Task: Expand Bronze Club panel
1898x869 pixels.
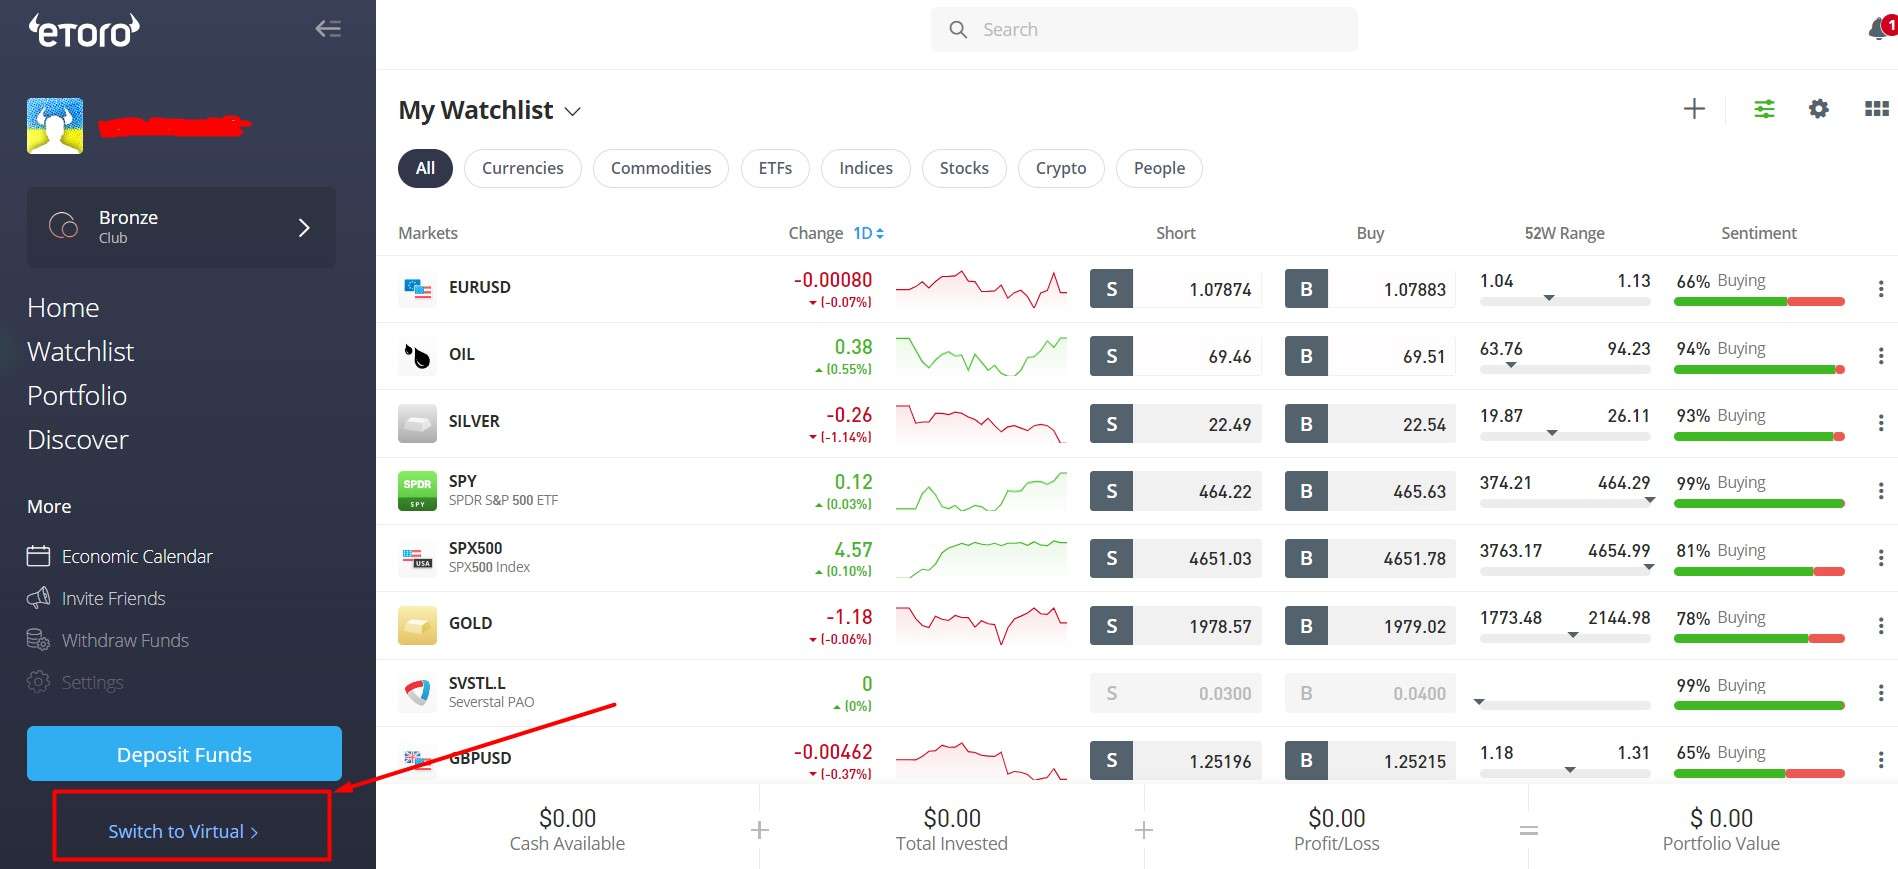Action: click(181, 227)
